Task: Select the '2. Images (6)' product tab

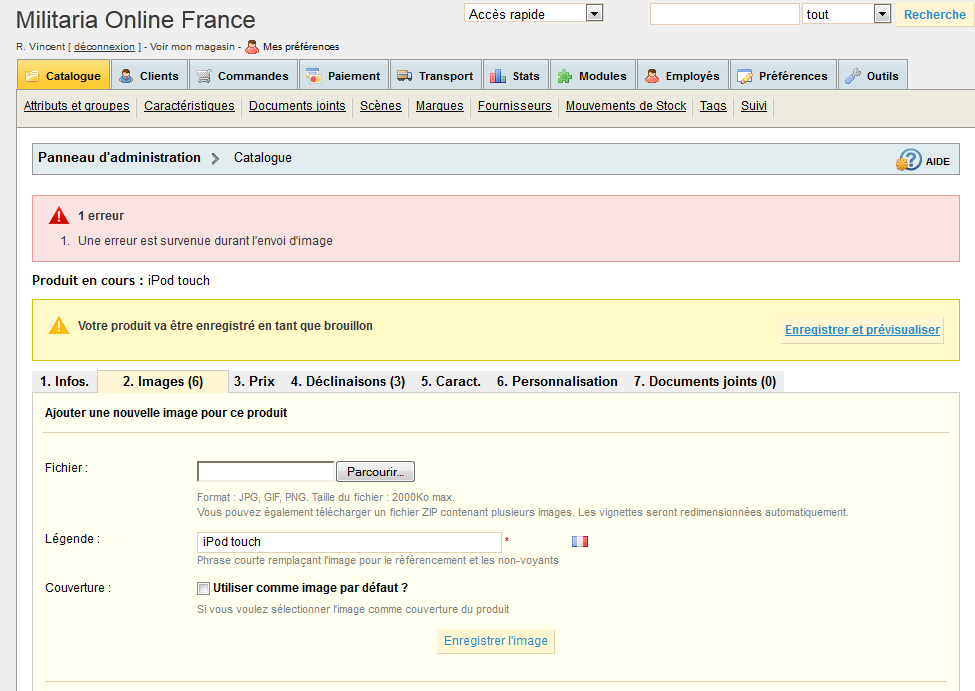Action: coord(163,381)
